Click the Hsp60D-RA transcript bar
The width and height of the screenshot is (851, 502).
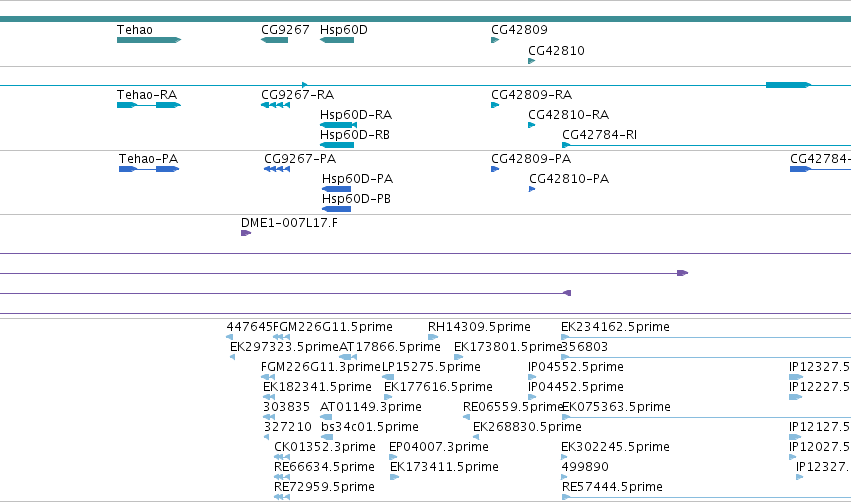coord(338,125)
